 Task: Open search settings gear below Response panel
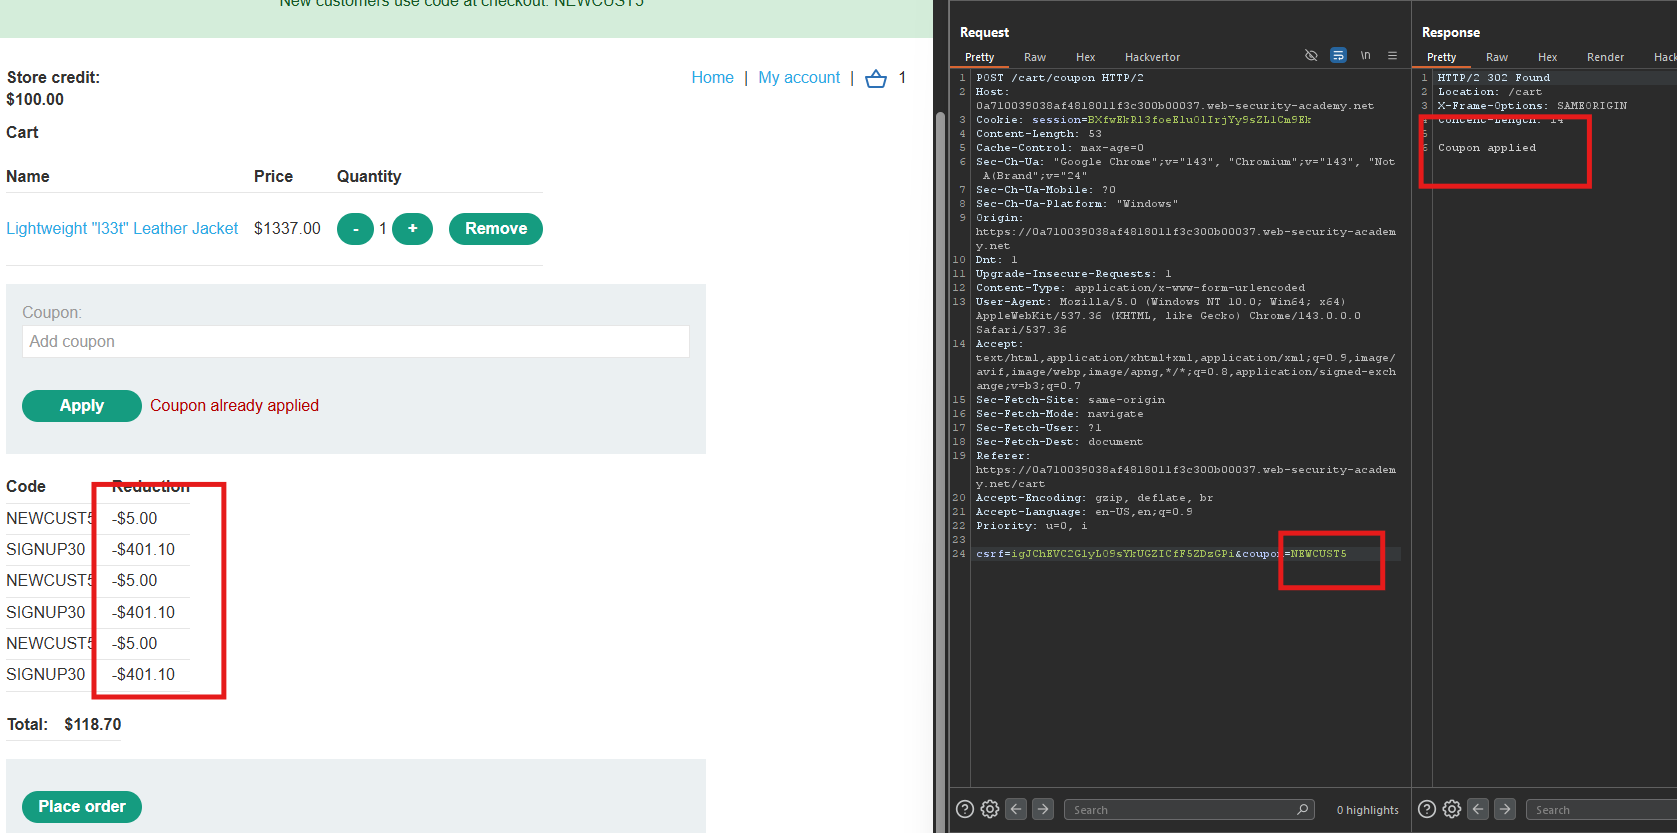[x=1452, y=809]
